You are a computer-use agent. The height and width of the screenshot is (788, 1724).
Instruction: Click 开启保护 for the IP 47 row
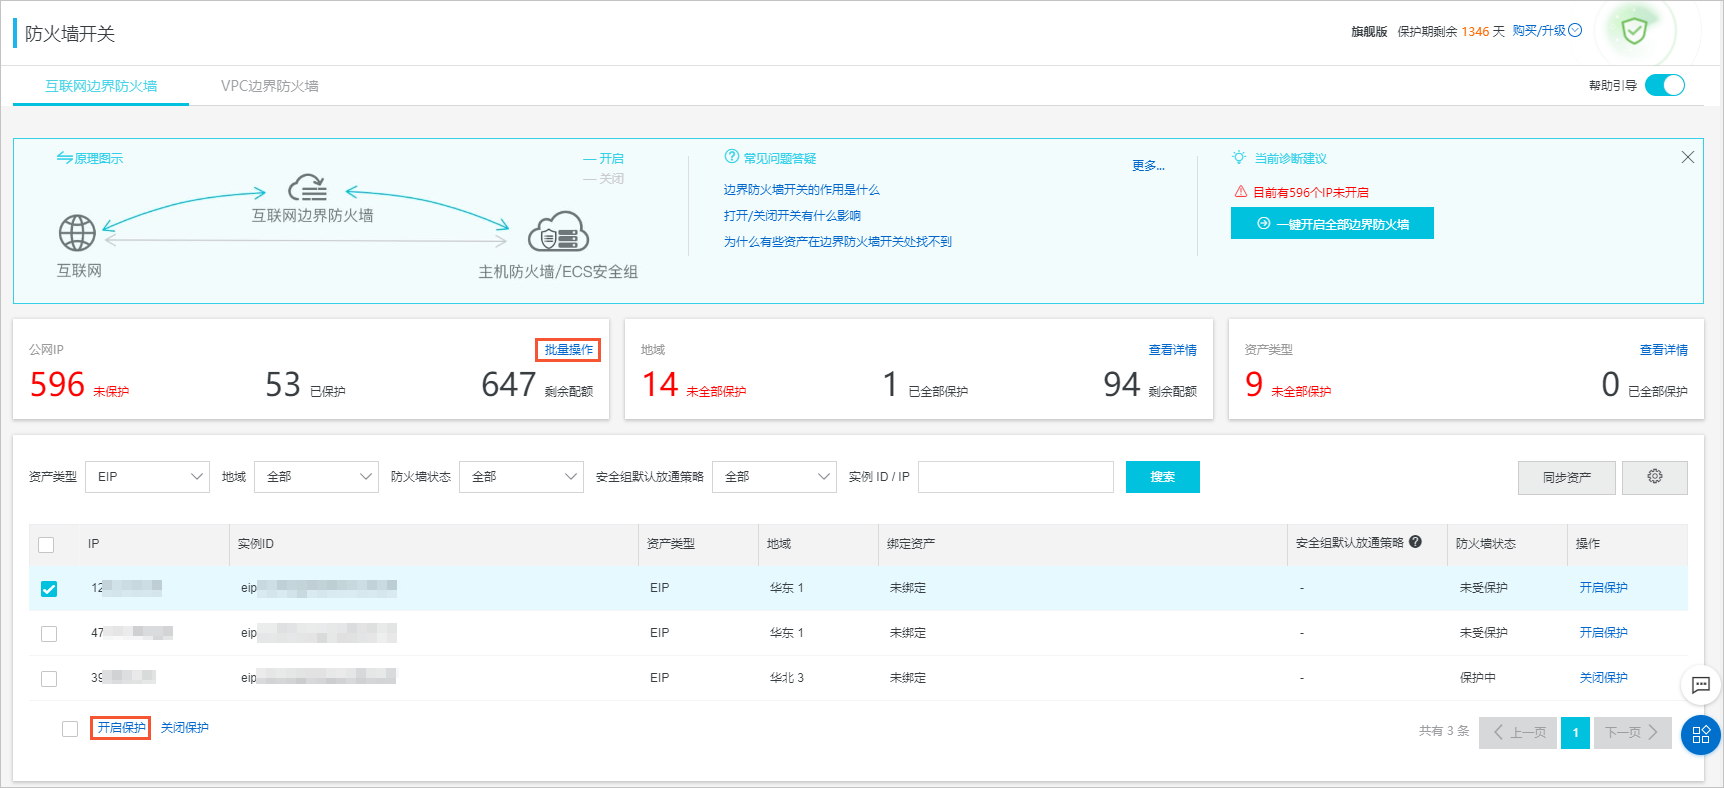pos(1603,633)
